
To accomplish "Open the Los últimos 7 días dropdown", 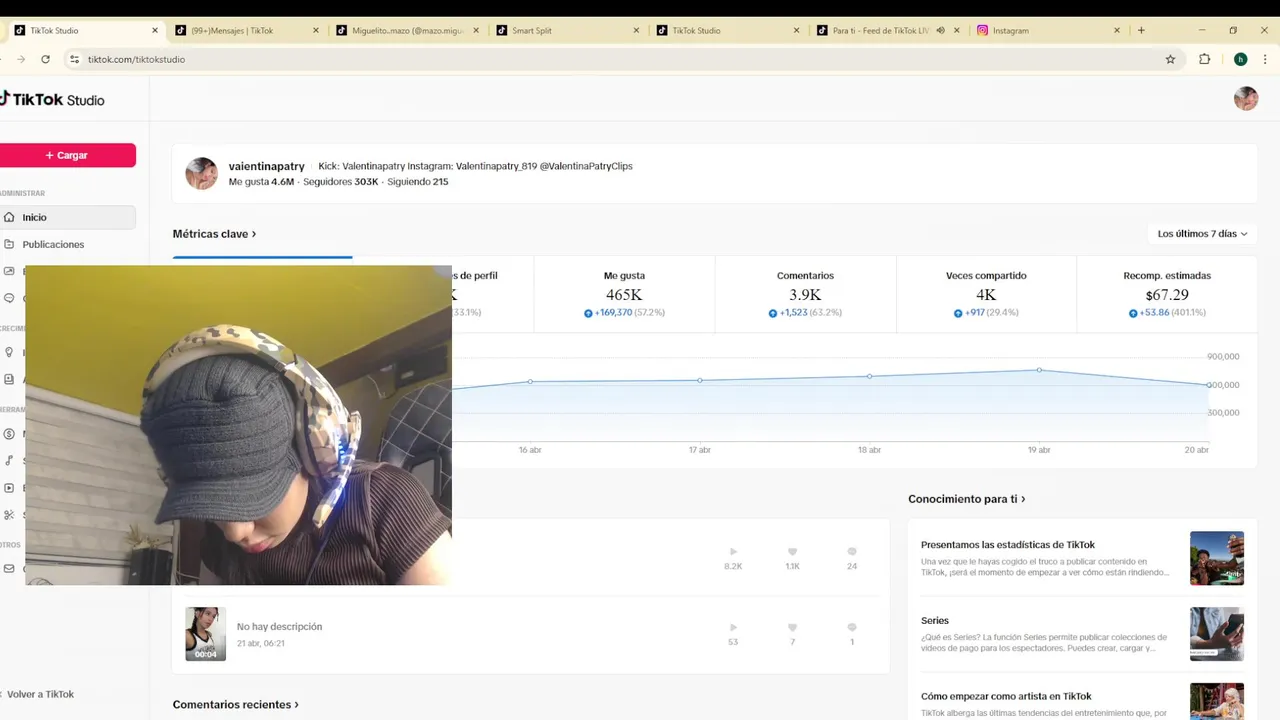I will point(1202,234).
